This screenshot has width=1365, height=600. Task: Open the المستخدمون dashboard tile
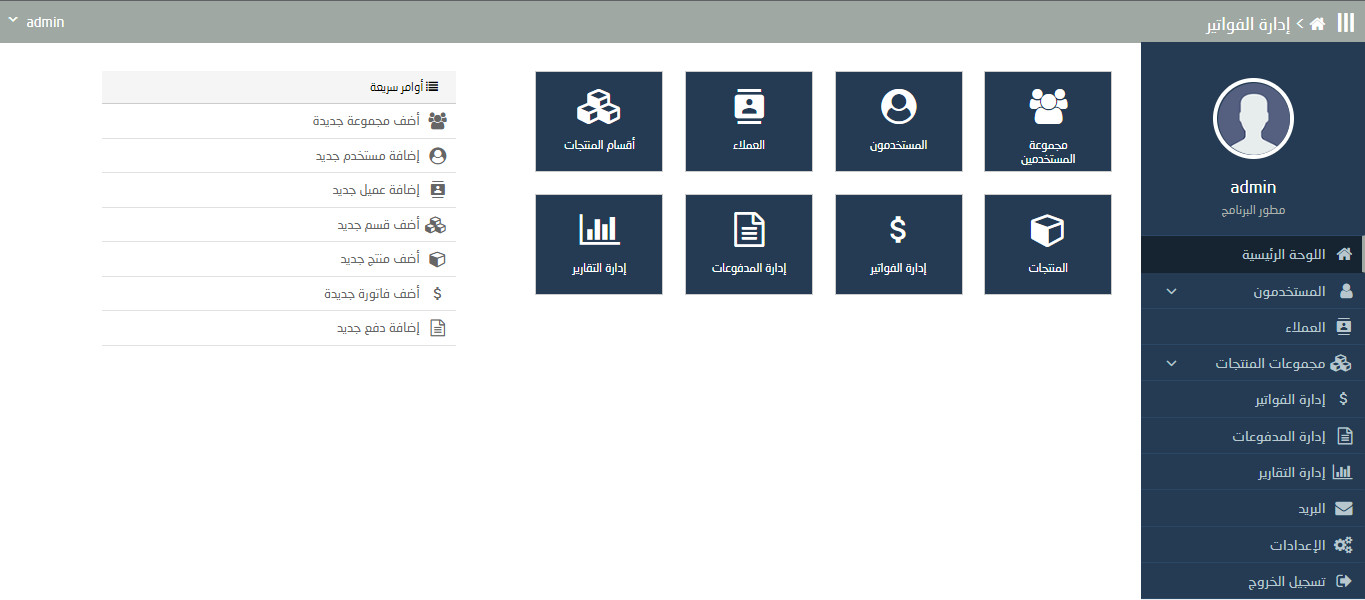coord(898,121)
